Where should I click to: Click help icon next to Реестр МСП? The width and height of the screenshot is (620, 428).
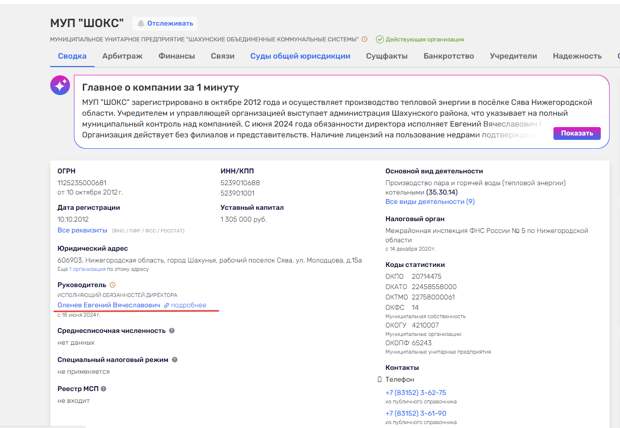103,388
